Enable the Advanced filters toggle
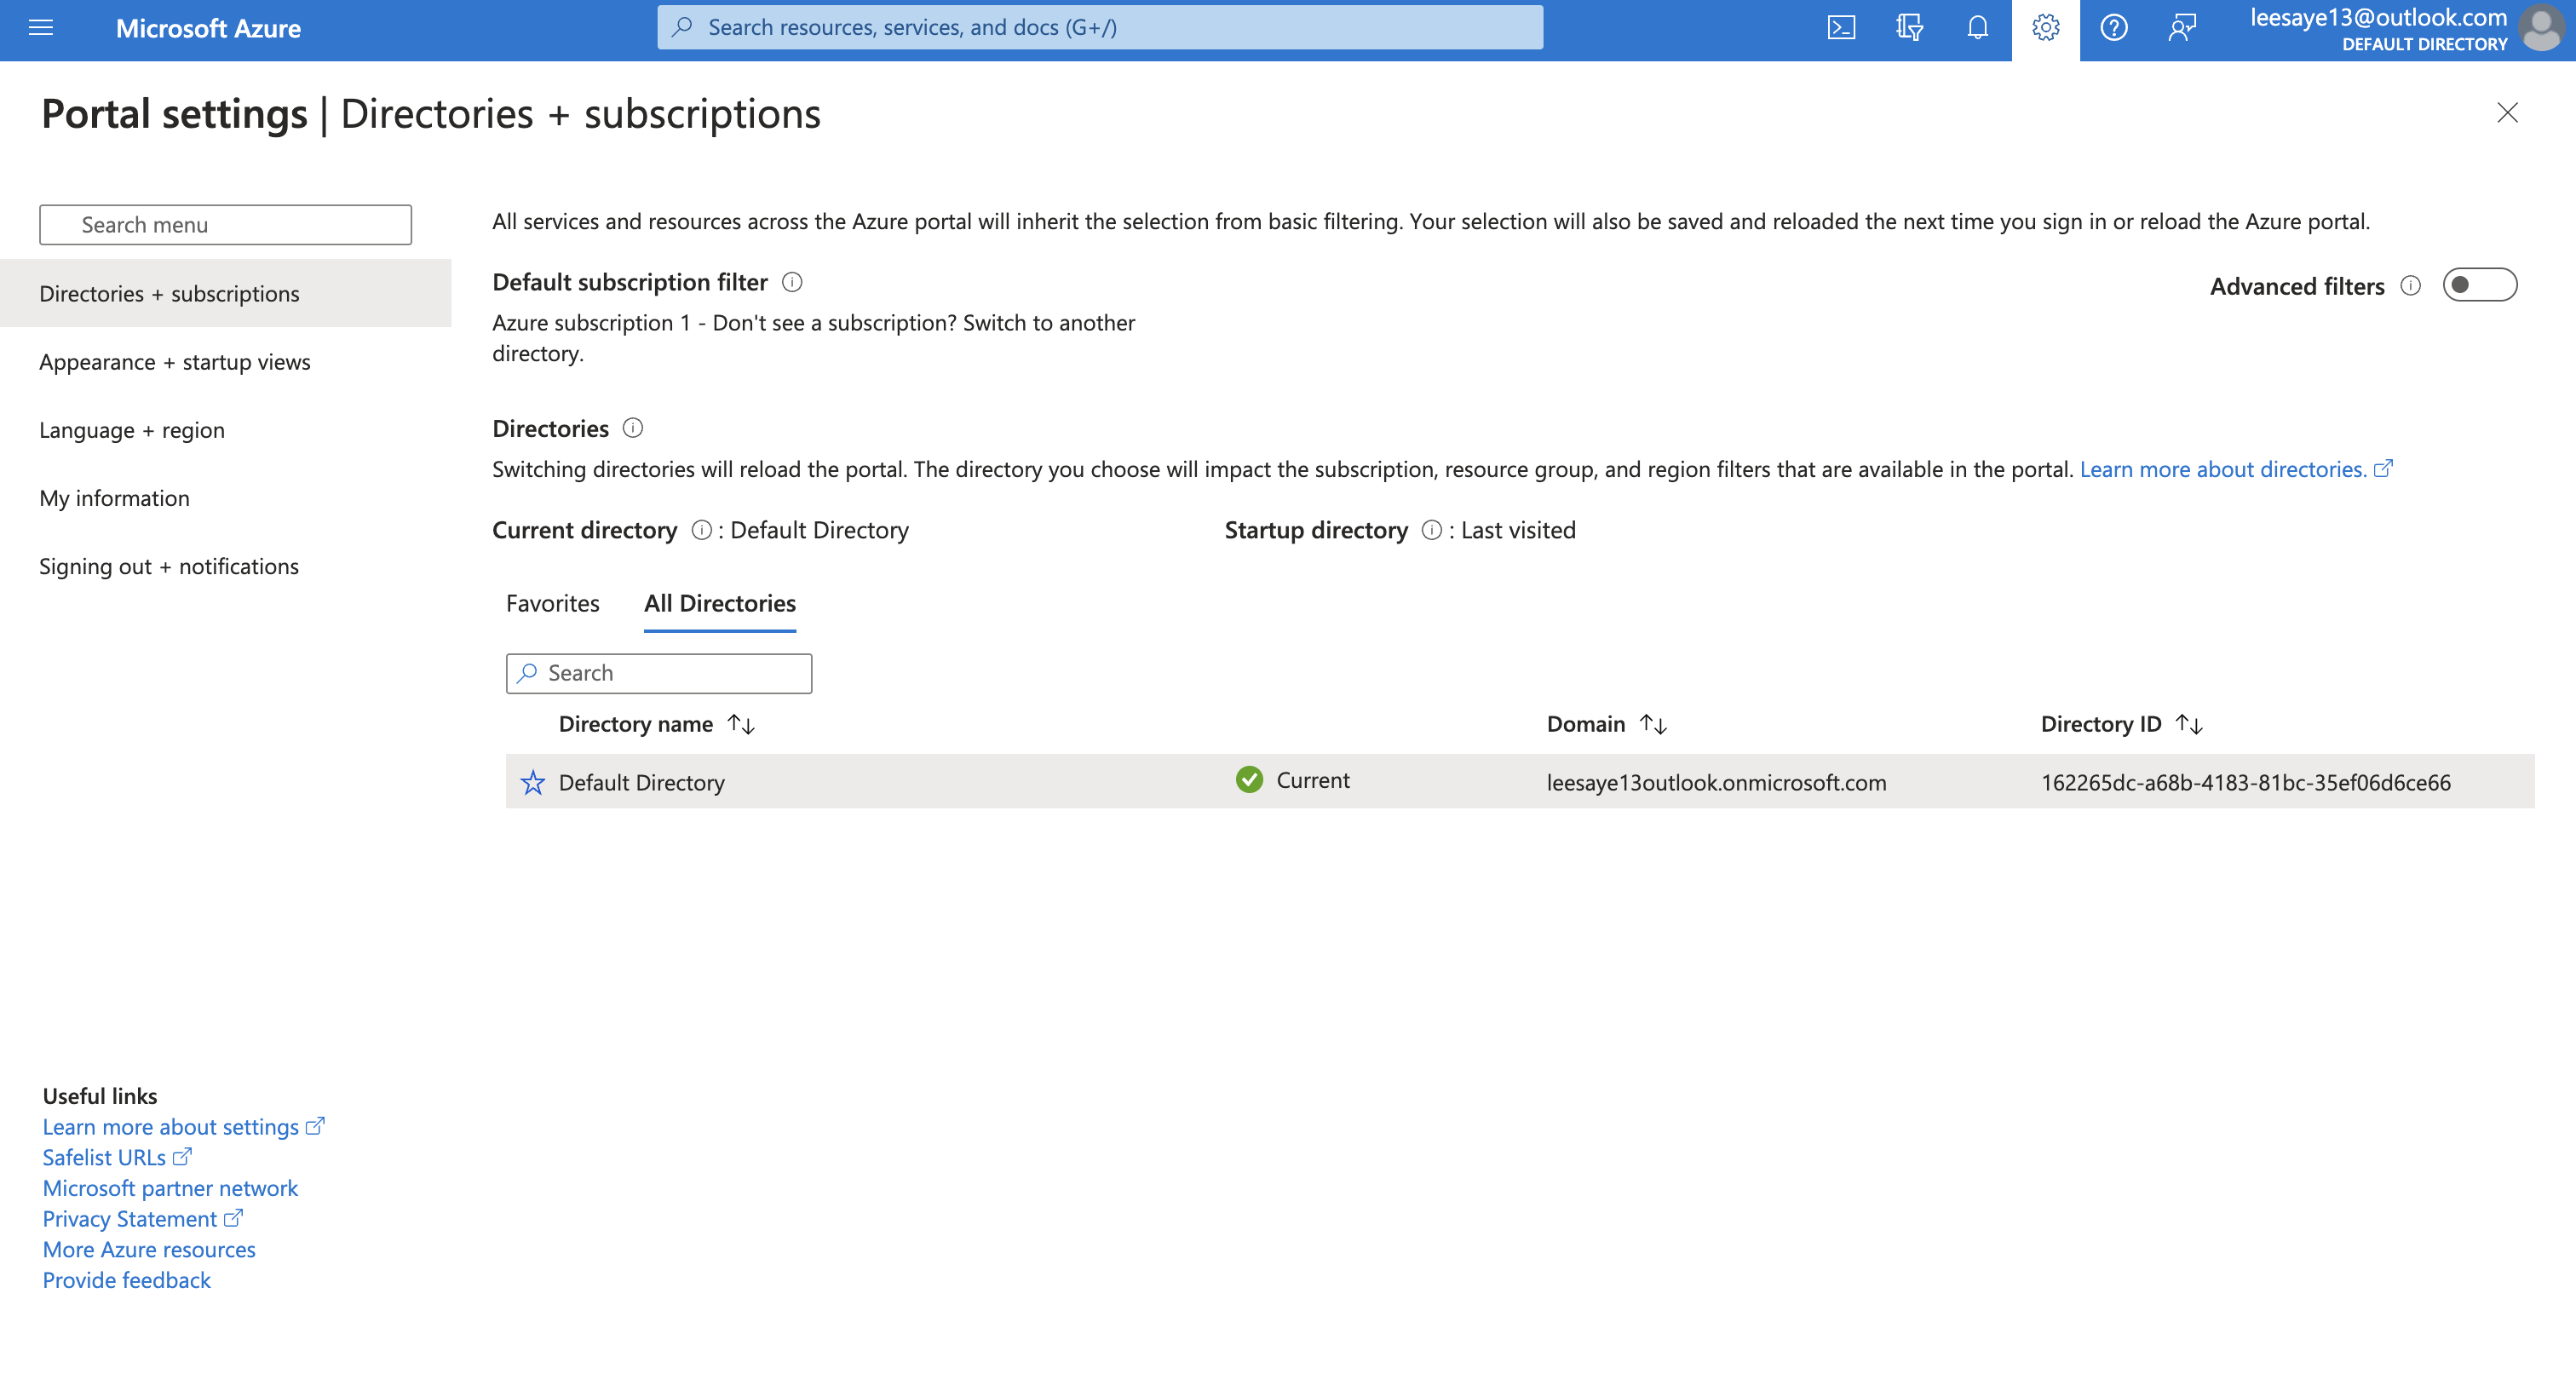Viewport: 2576px width, 1397px height. (x=2480, y=285)
